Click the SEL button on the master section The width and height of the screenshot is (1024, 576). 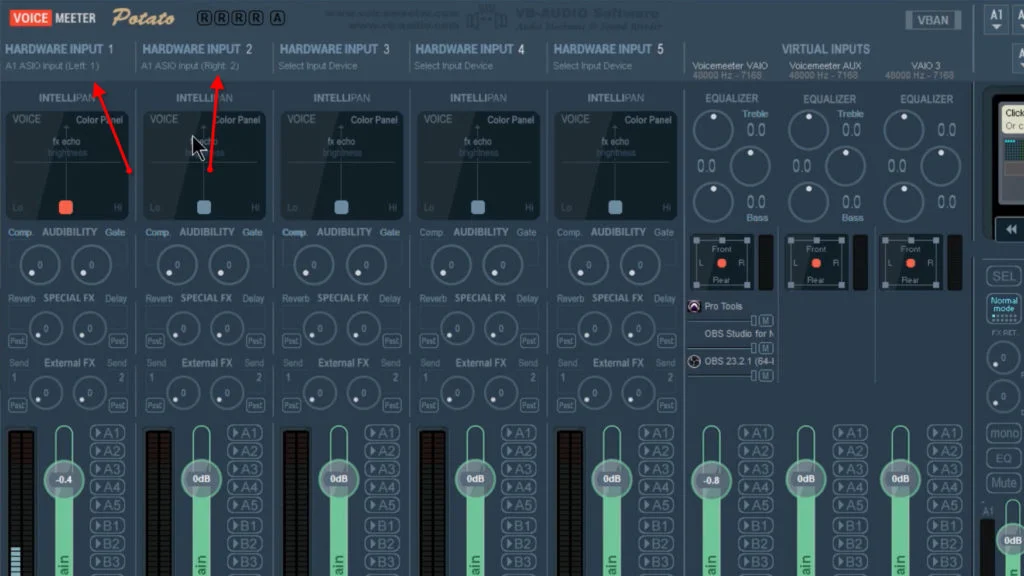click(x=1003, y=276)
